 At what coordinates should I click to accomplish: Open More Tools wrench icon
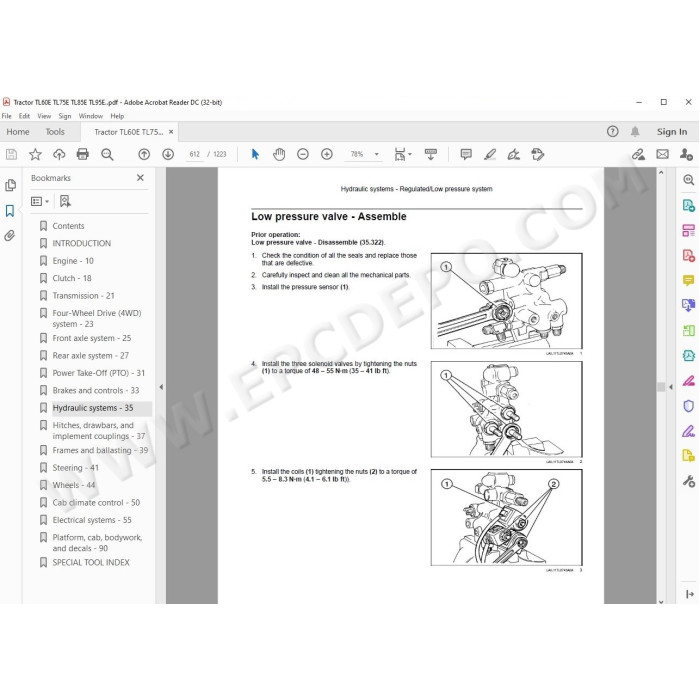688,481
